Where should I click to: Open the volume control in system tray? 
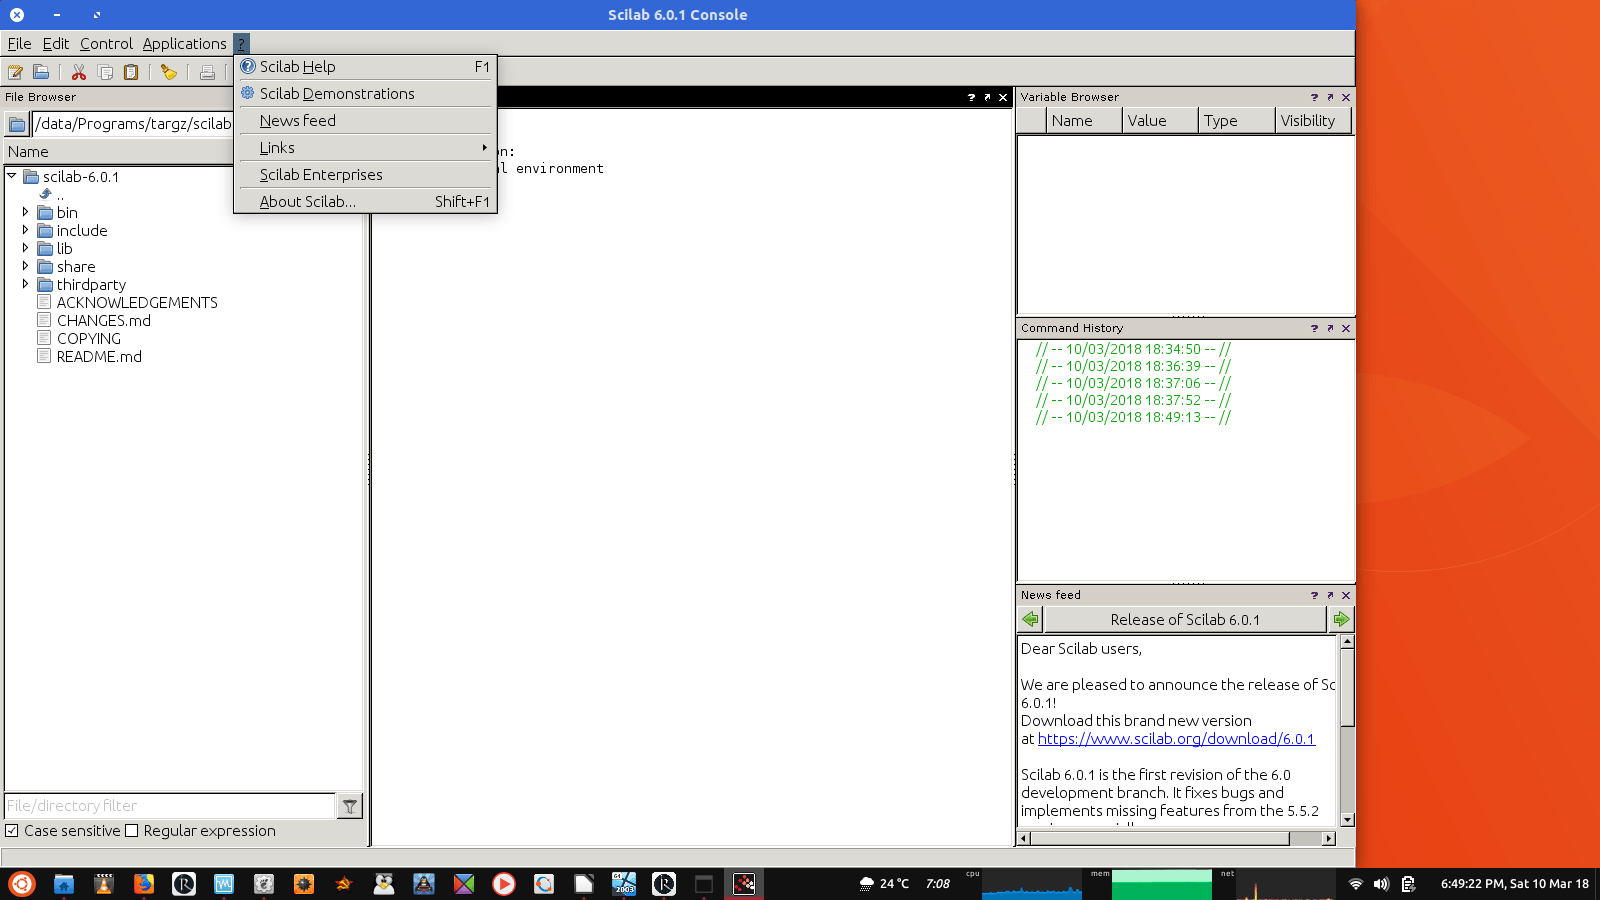(1381, 884)
